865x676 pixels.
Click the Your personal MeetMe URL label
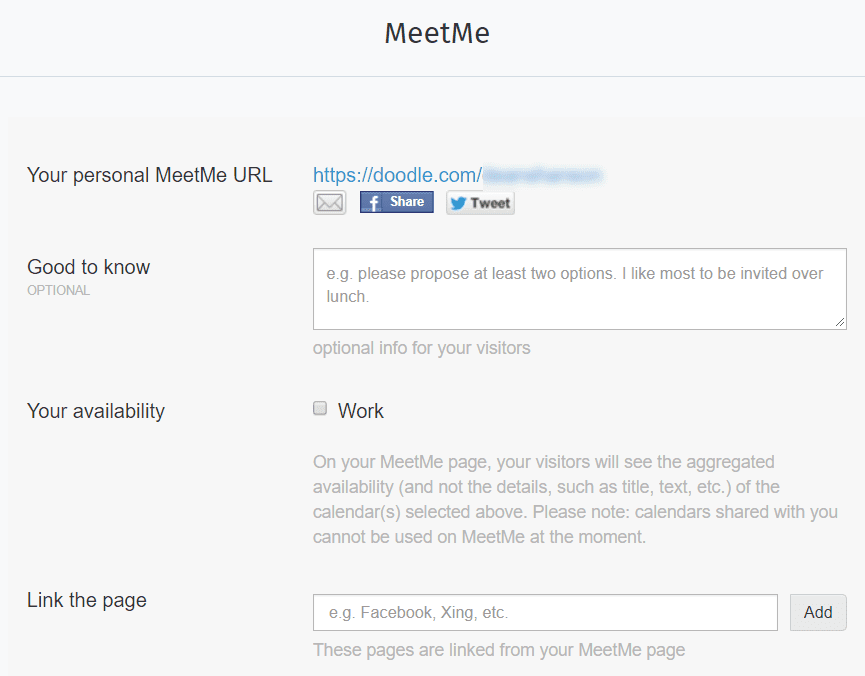tap(149, 175)
